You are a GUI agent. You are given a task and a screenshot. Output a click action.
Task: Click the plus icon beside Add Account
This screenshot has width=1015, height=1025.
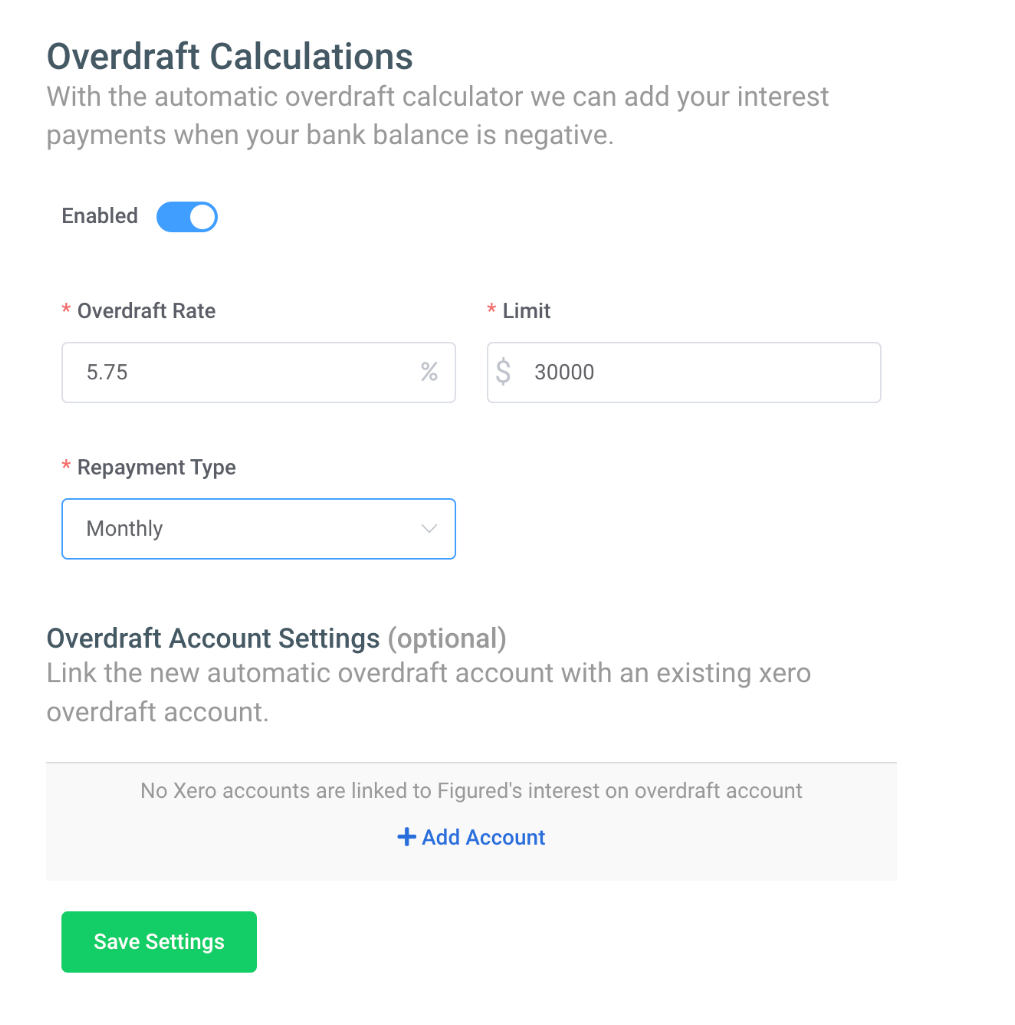[x=407, y=837]
